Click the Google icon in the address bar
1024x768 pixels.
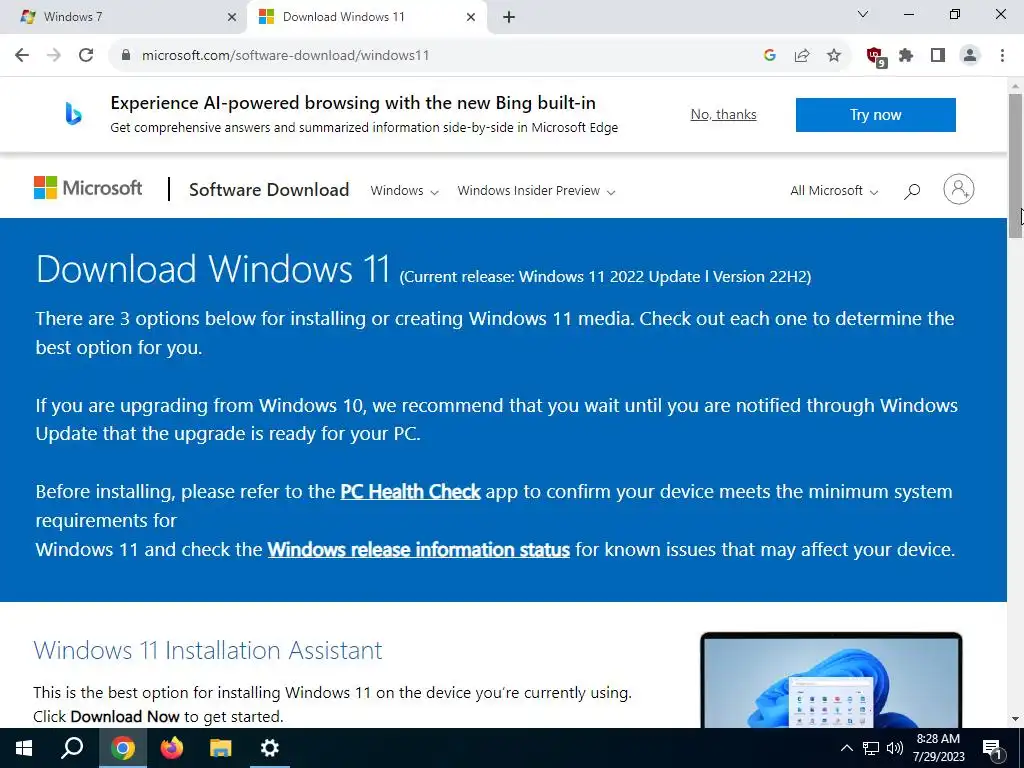coord(770,56)
